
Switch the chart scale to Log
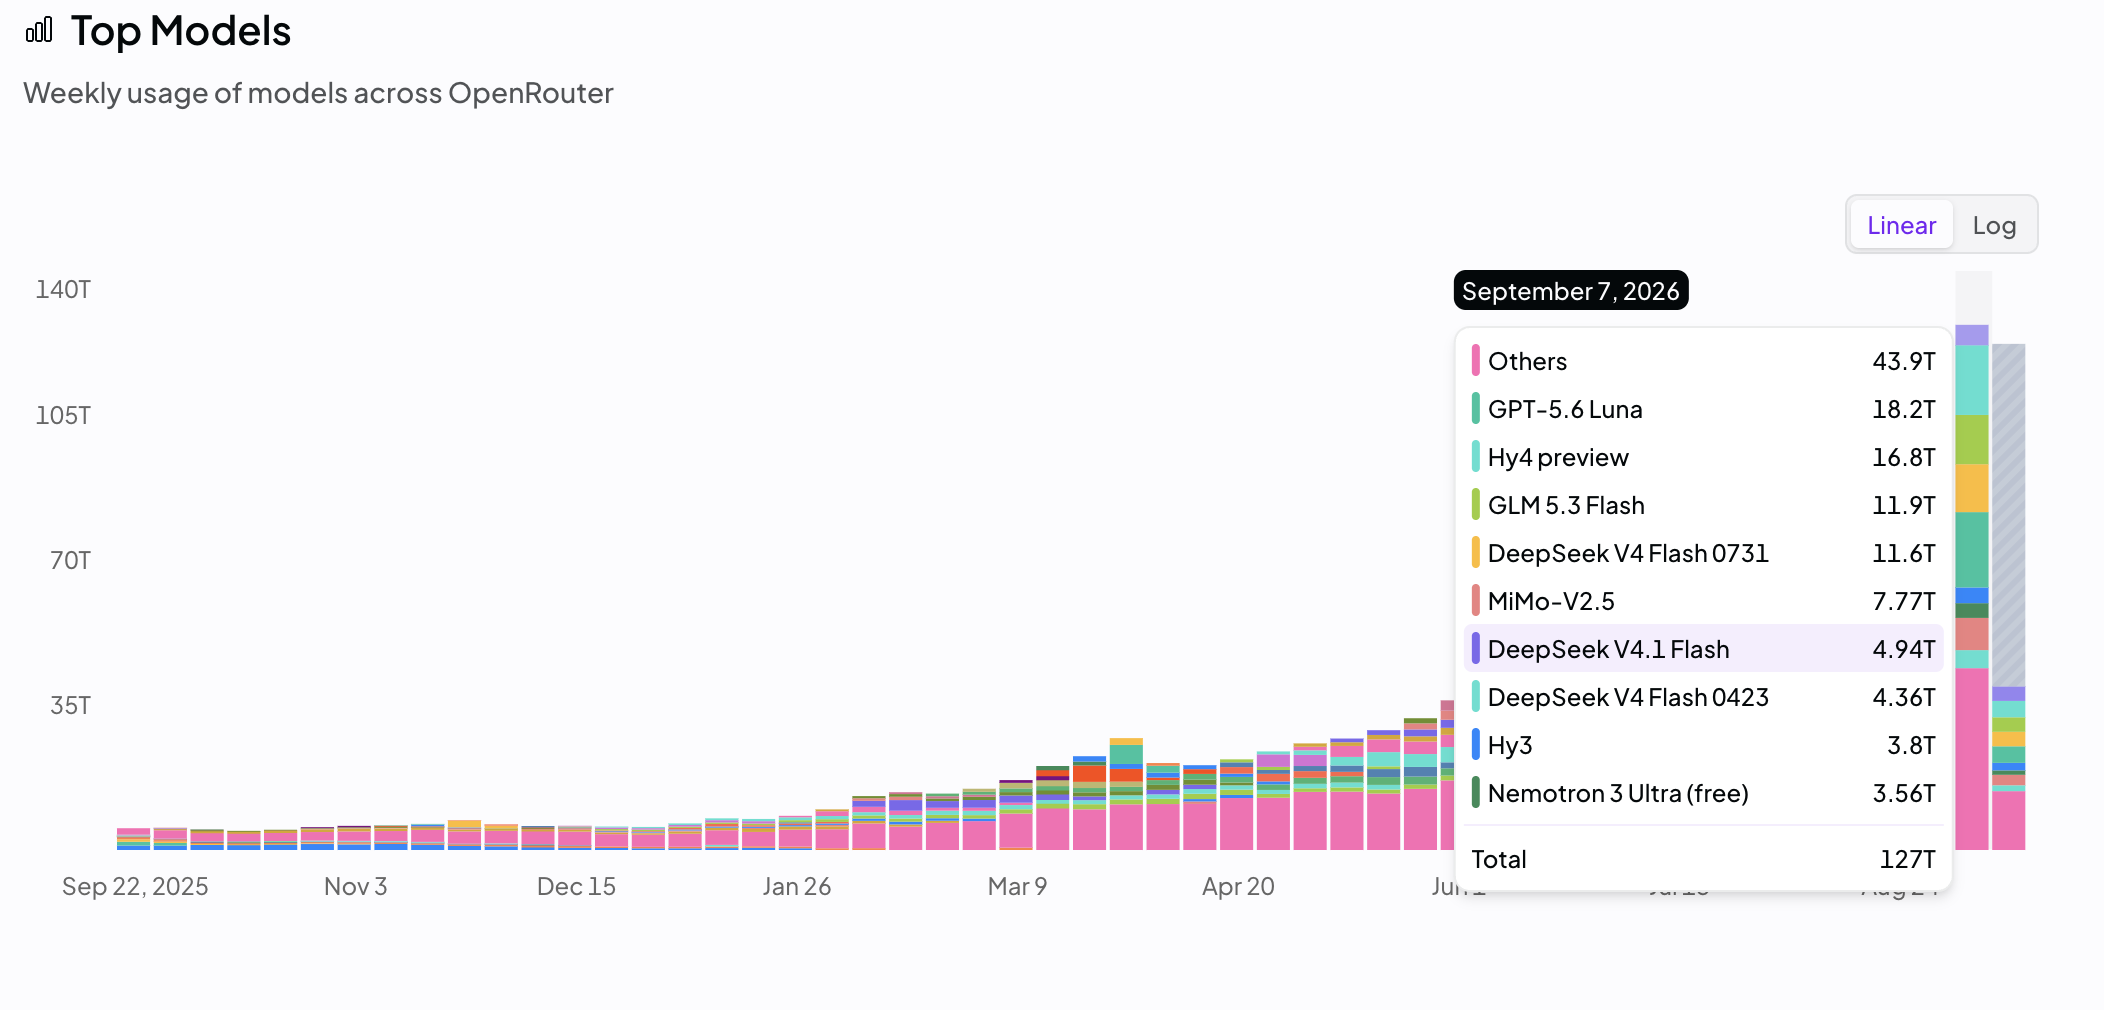tap(1994, 225)
